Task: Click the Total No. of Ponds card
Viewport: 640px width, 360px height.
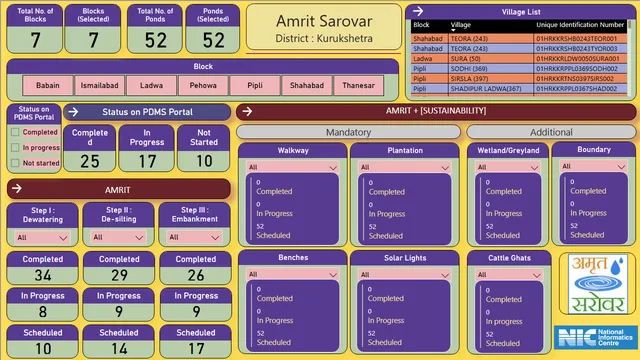Action: [x=155, y=29]
